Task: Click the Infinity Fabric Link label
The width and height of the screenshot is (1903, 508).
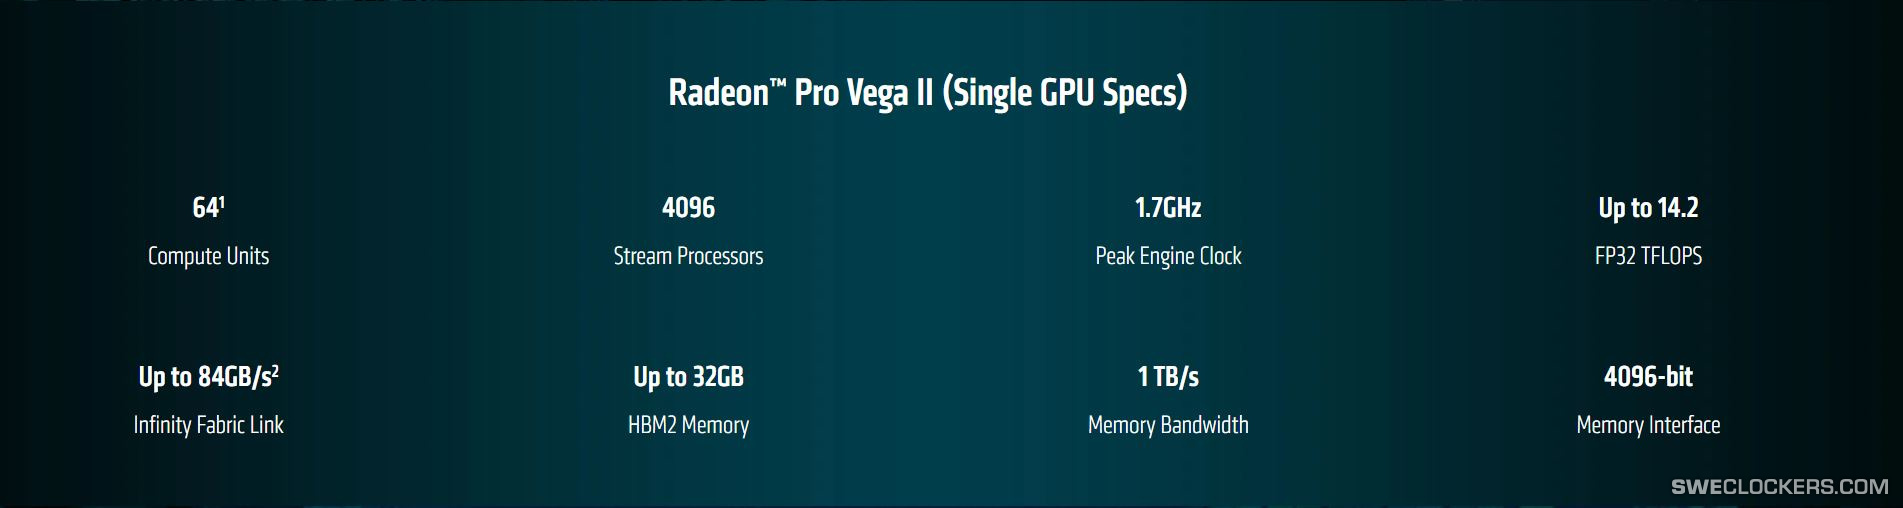Action: tap(208, 425)
